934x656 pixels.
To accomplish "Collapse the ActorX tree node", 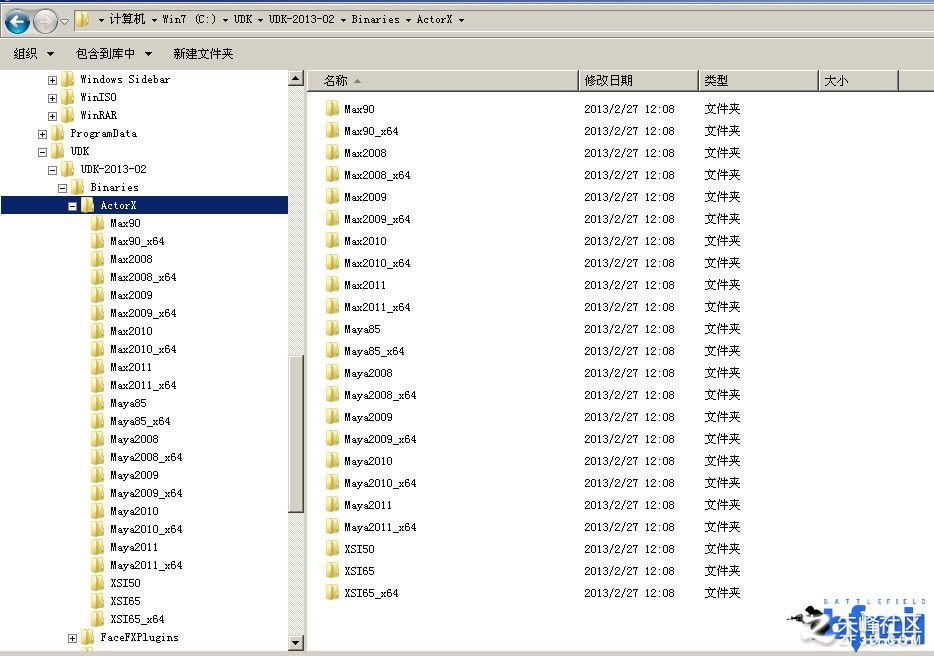I will (x=72, y=206).
